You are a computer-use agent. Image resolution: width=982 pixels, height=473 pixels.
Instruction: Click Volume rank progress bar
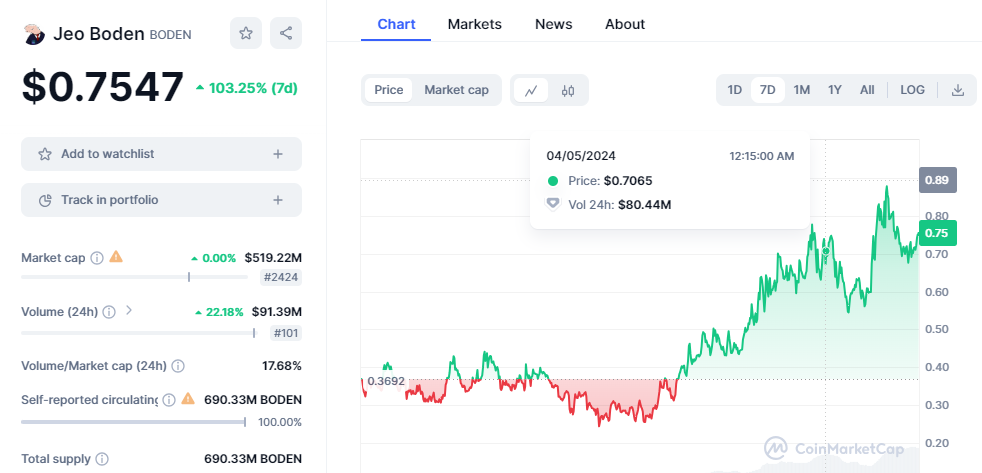tap(139, 333)
